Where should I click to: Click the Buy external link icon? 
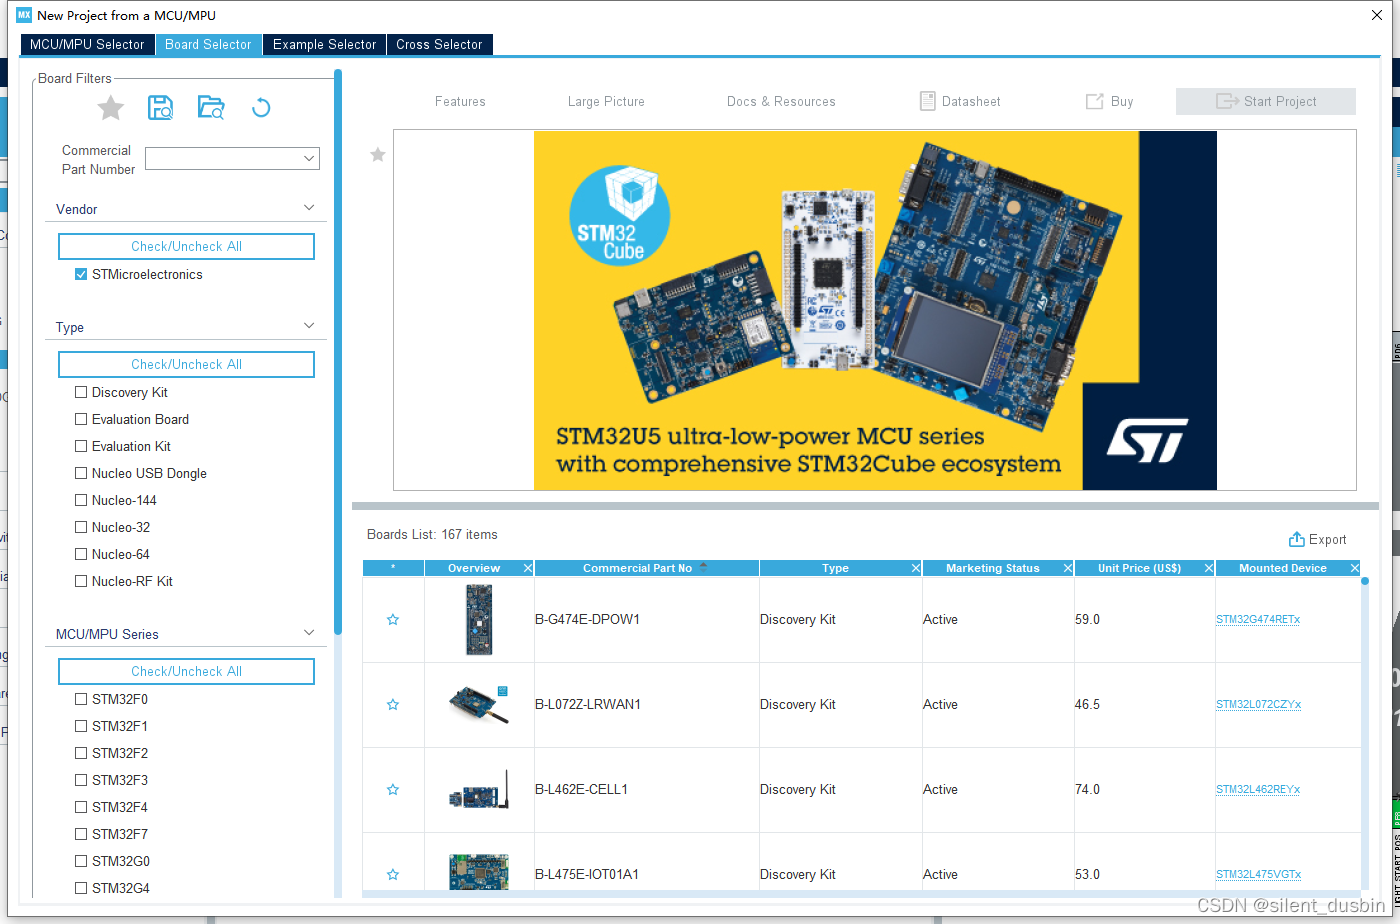[1094, 101]
